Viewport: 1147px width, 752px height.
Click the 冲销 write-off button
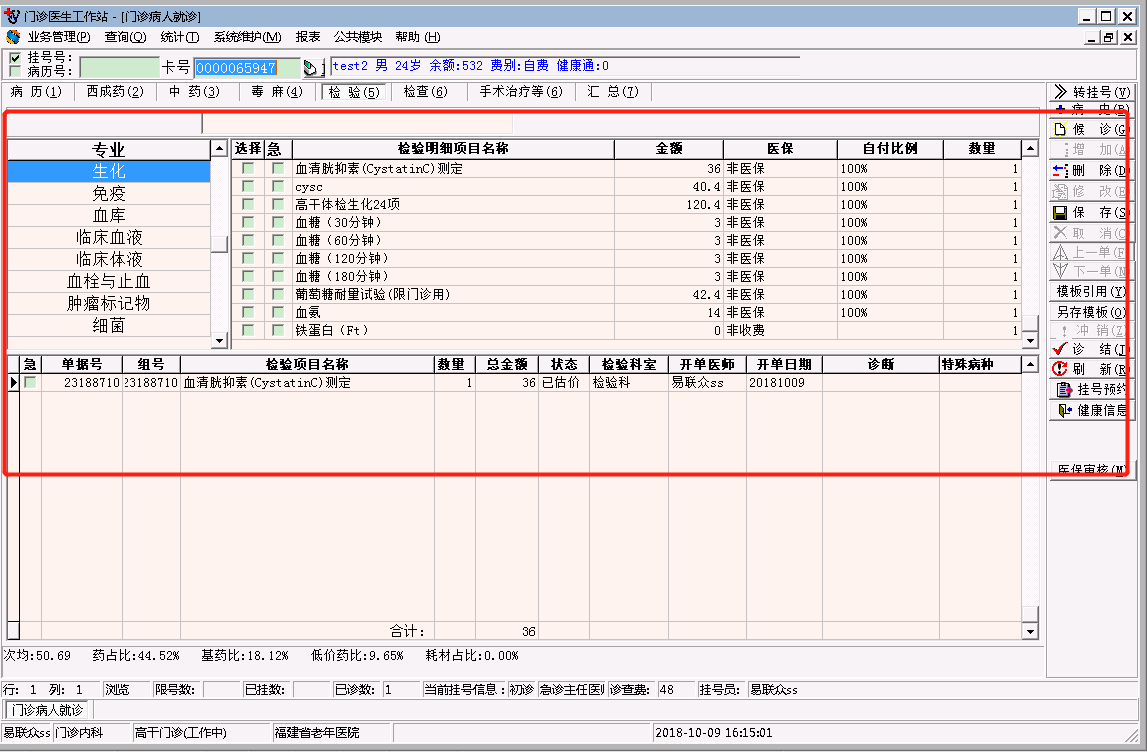[x=1091, y=331]
